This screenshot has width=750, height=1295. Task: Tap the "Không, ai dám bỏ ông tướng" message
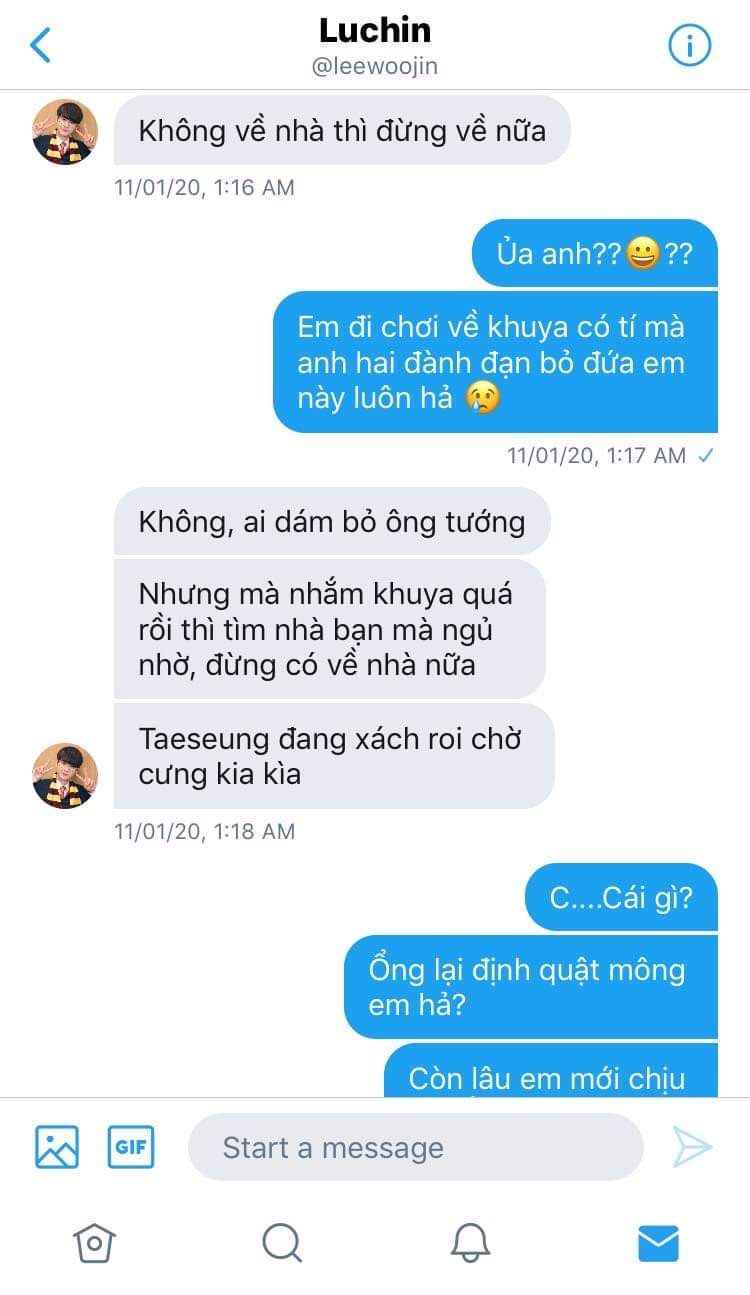pos(332,521)
